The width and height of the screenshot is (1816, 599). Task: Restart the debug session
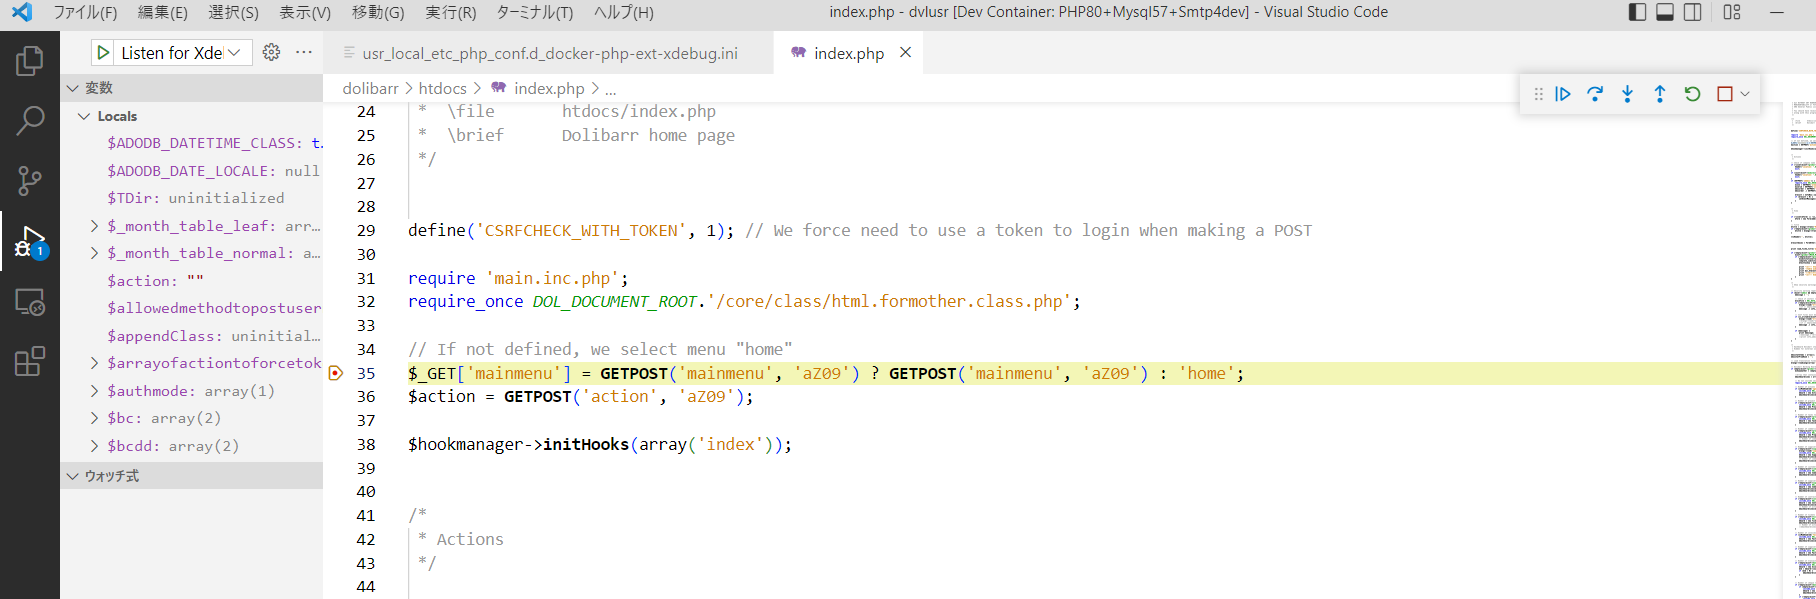(1692, 94)
